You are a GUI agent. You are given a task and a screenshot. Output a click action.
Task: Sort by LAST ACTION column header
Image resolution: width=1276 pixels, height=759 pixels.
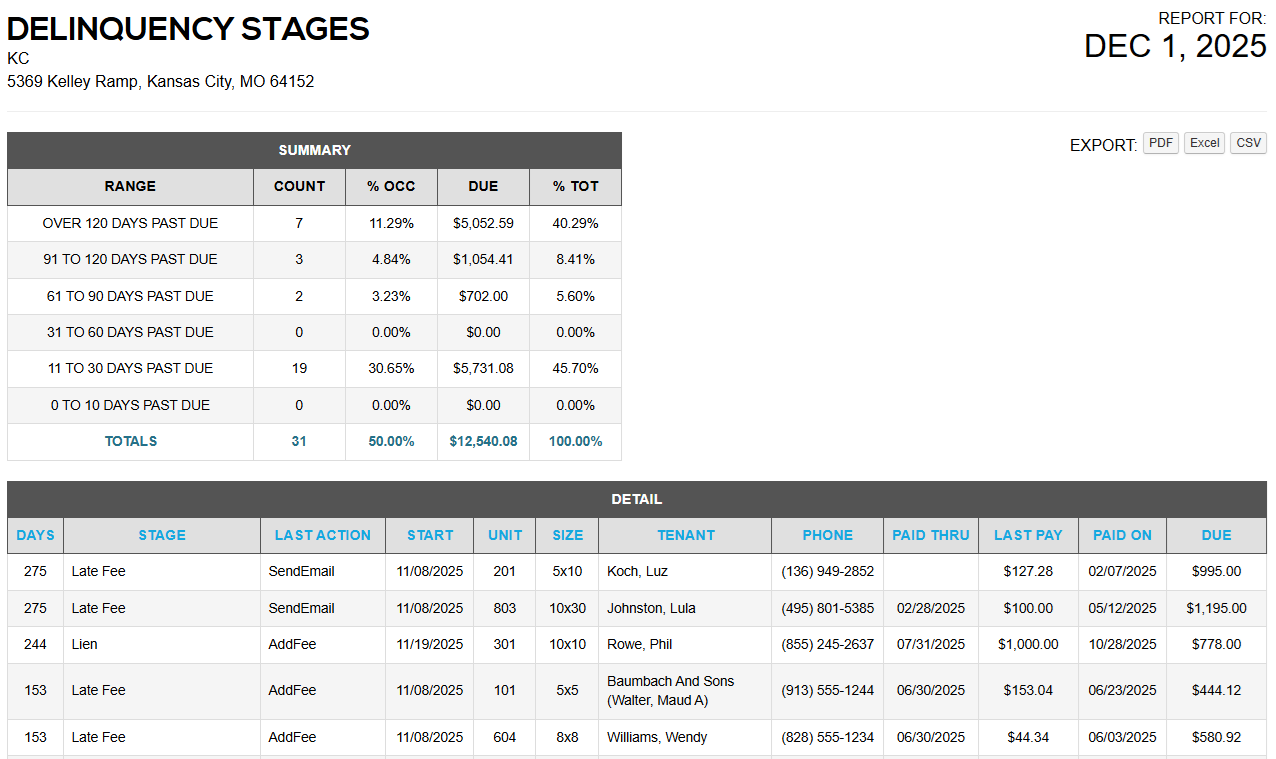pos(322,535)
